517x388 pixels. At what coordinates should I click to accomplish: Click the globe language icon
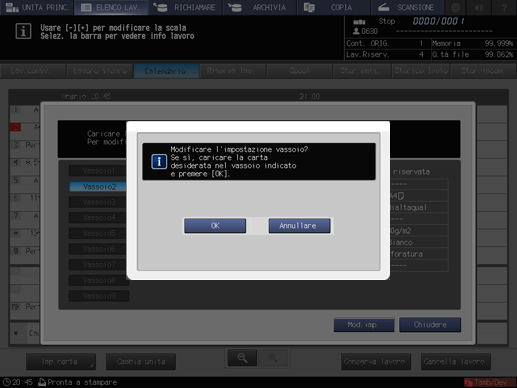pyautogui.click(x=456, y=7)
